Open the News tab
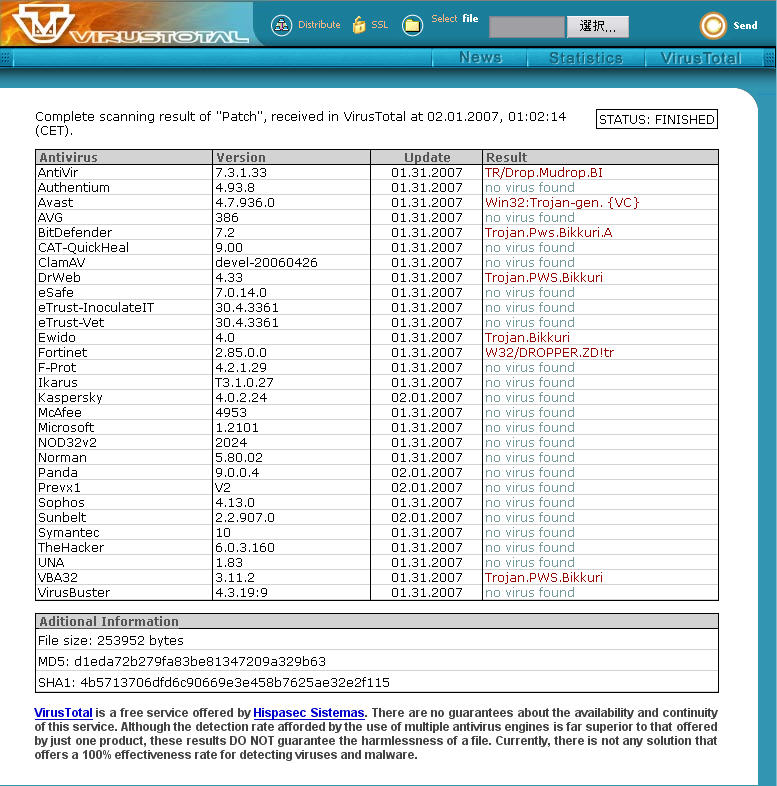This screenshot has width=777, height=786. click(480, 58)
